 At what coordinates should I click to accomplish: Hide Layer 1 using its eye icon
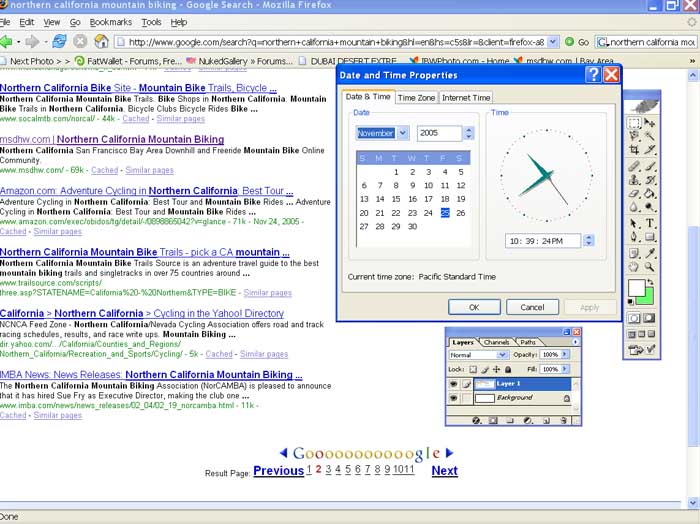(454, 384)
